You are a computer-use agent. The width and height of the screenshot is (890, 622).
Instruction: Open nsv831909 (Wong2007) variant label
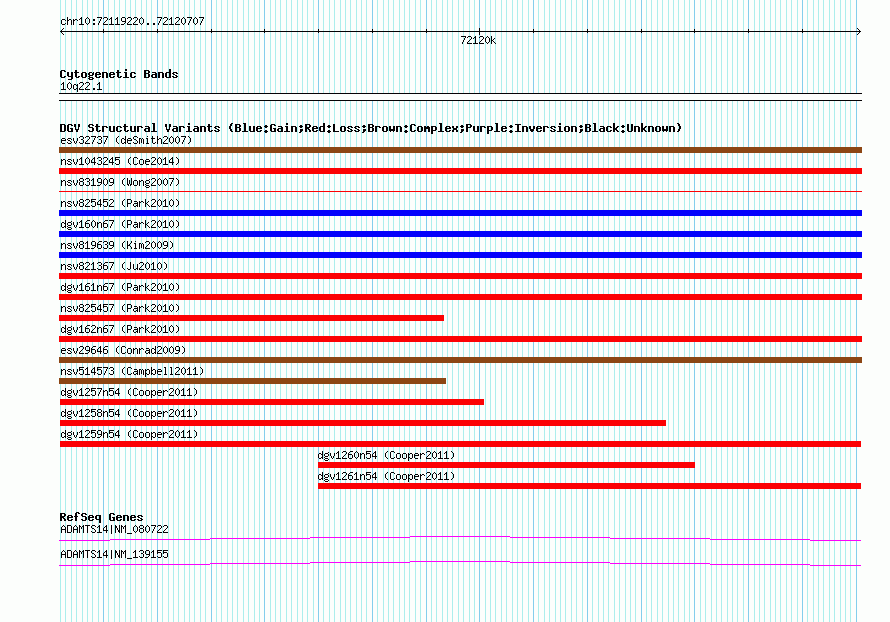point(120,182)
